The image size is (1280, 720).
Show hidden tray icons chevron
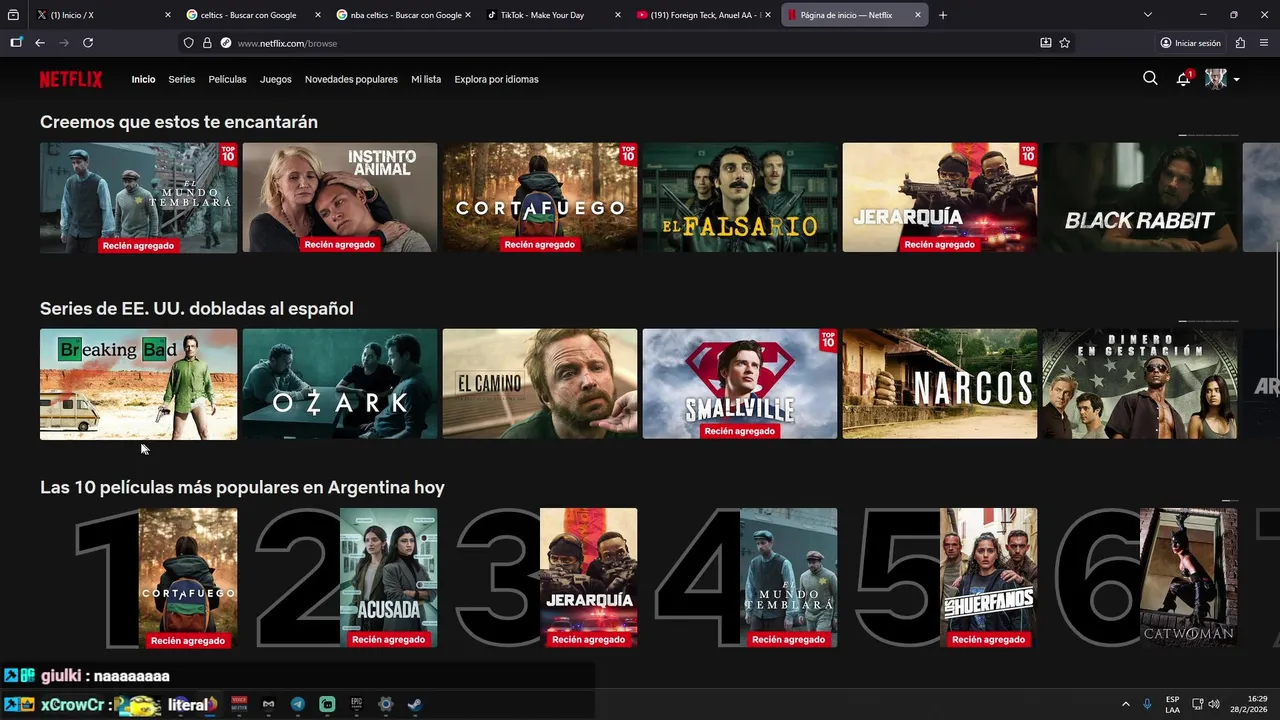click(x=1125, y=704)
